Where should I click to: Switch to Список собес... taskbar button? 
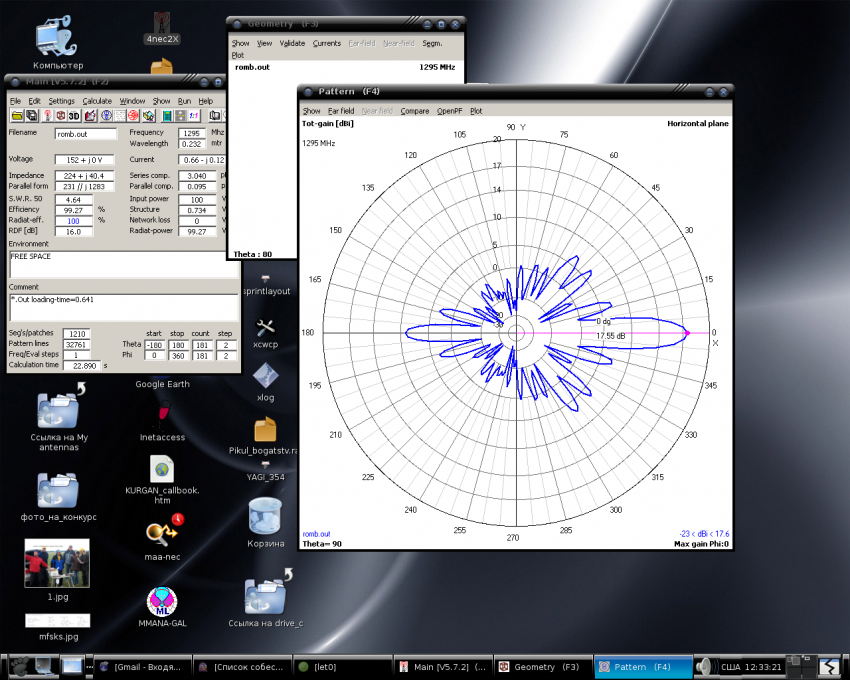coord(242,667)
